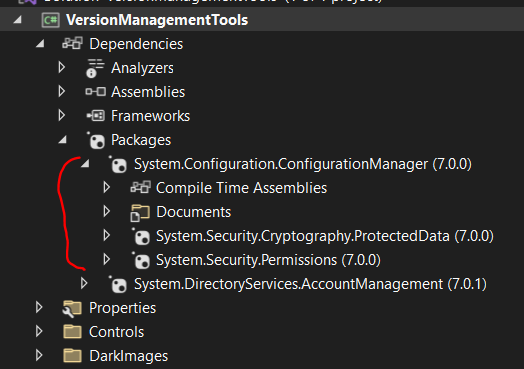Select the DarkImages label
Viewport: 524px width, 369px height.
pos(128,356)
